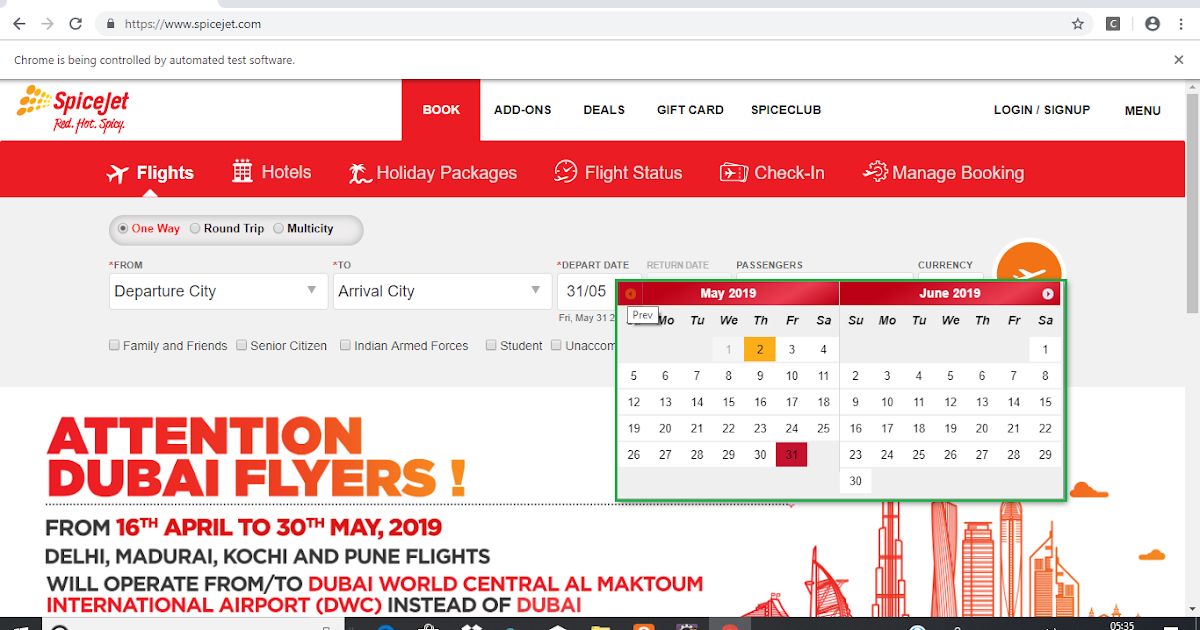The image size is (1200, 630).
Task: Open the Chrome three-dot menu
Action: pyautogui.click(x=1181, y=23)
